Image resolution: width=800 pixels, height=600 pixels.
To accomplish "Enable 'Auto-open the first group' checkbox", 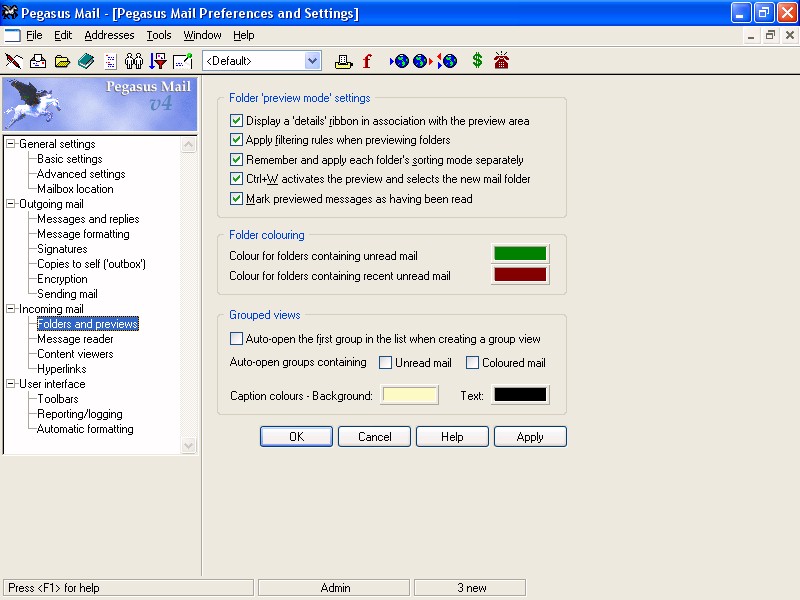I will point(236,339).
